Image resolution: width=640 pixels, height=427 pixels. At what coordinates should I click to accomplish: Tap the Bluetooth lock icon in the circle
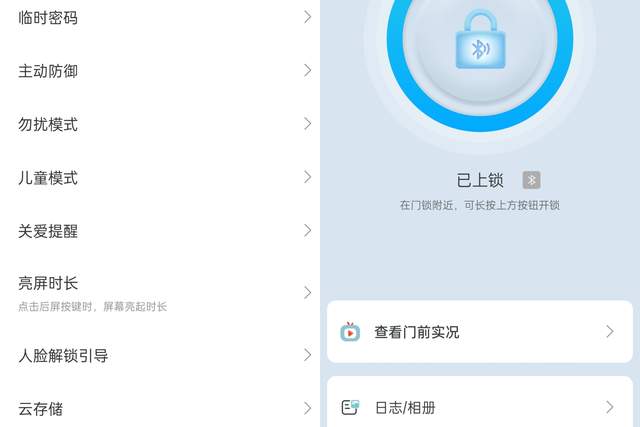pyautogui.click(x=480, y=40)
